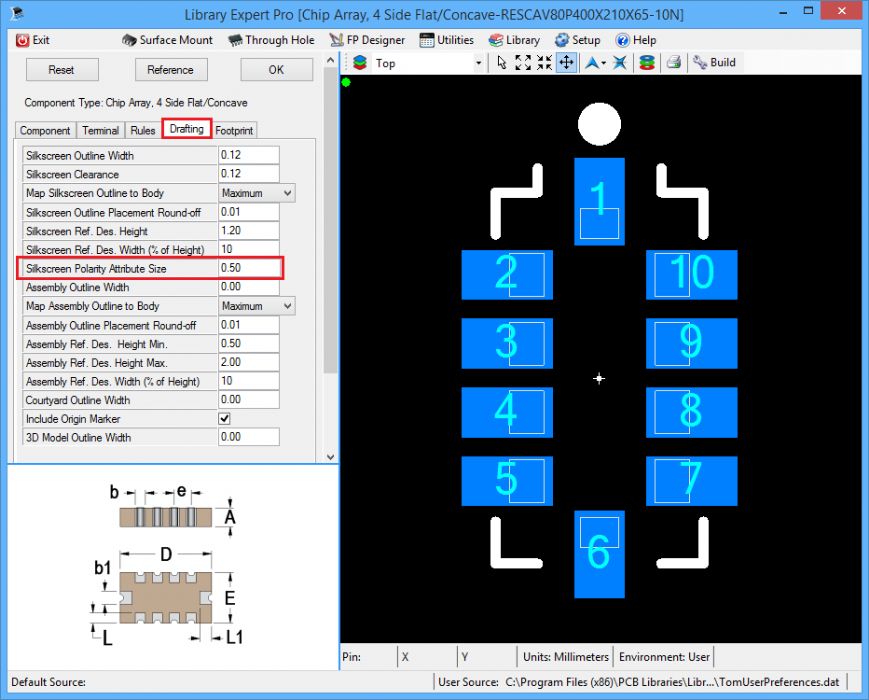Image resolution: width=869 pixels, height=700 pixels.
Task: Click the Silkscreen Outline Width value field
Action: pos(248,155)
